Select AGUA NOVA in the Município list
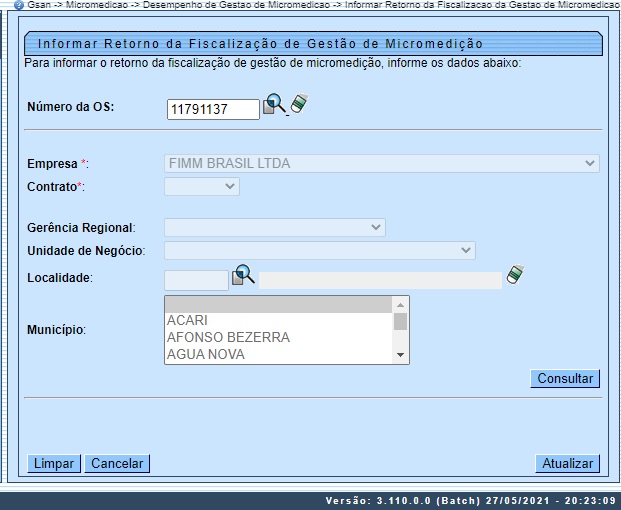 click(x=278, y=354)
